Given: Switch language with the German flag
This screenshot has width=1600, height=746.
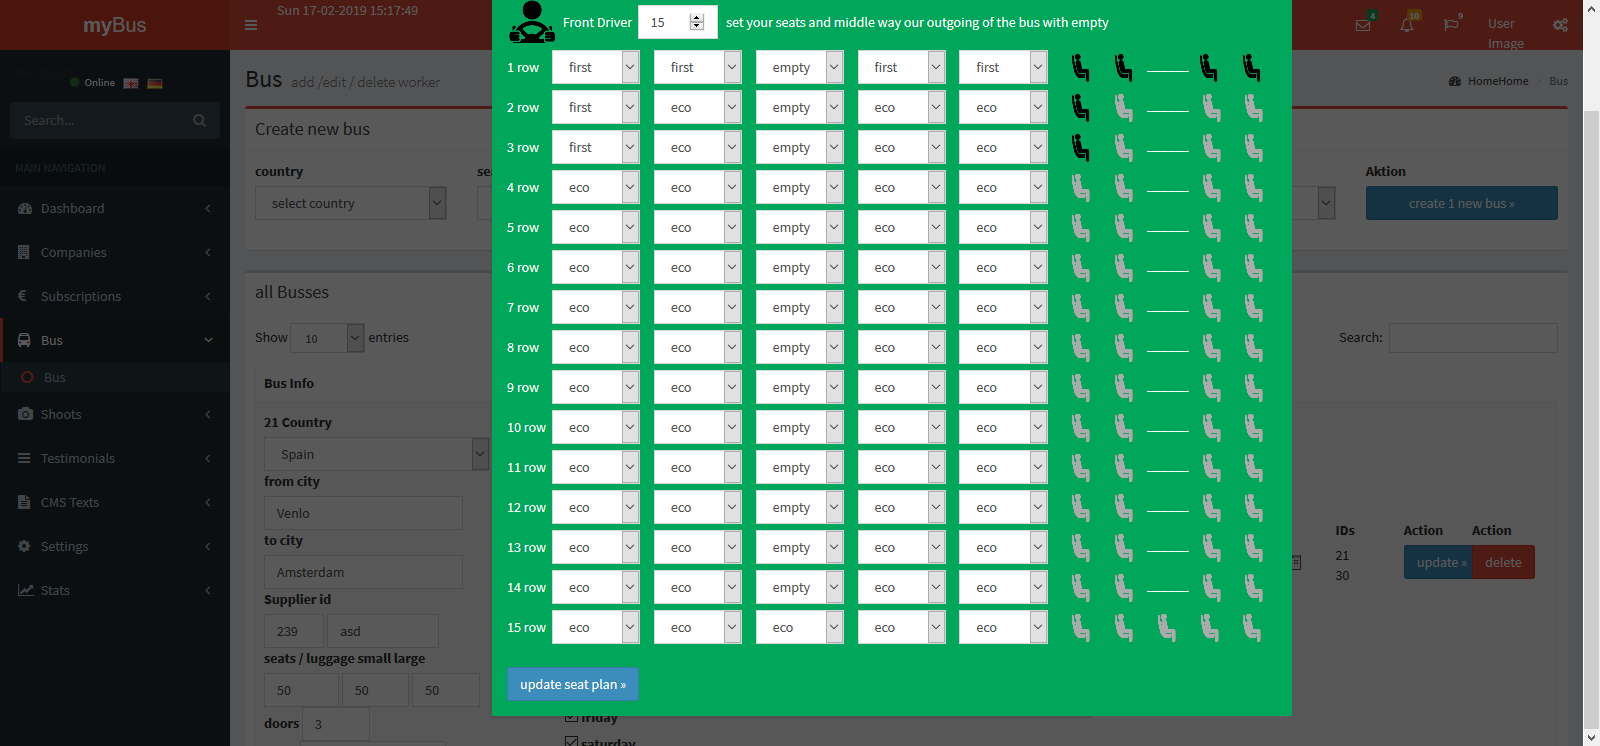Looking at the screenshot, I should [x=155, y=83].
